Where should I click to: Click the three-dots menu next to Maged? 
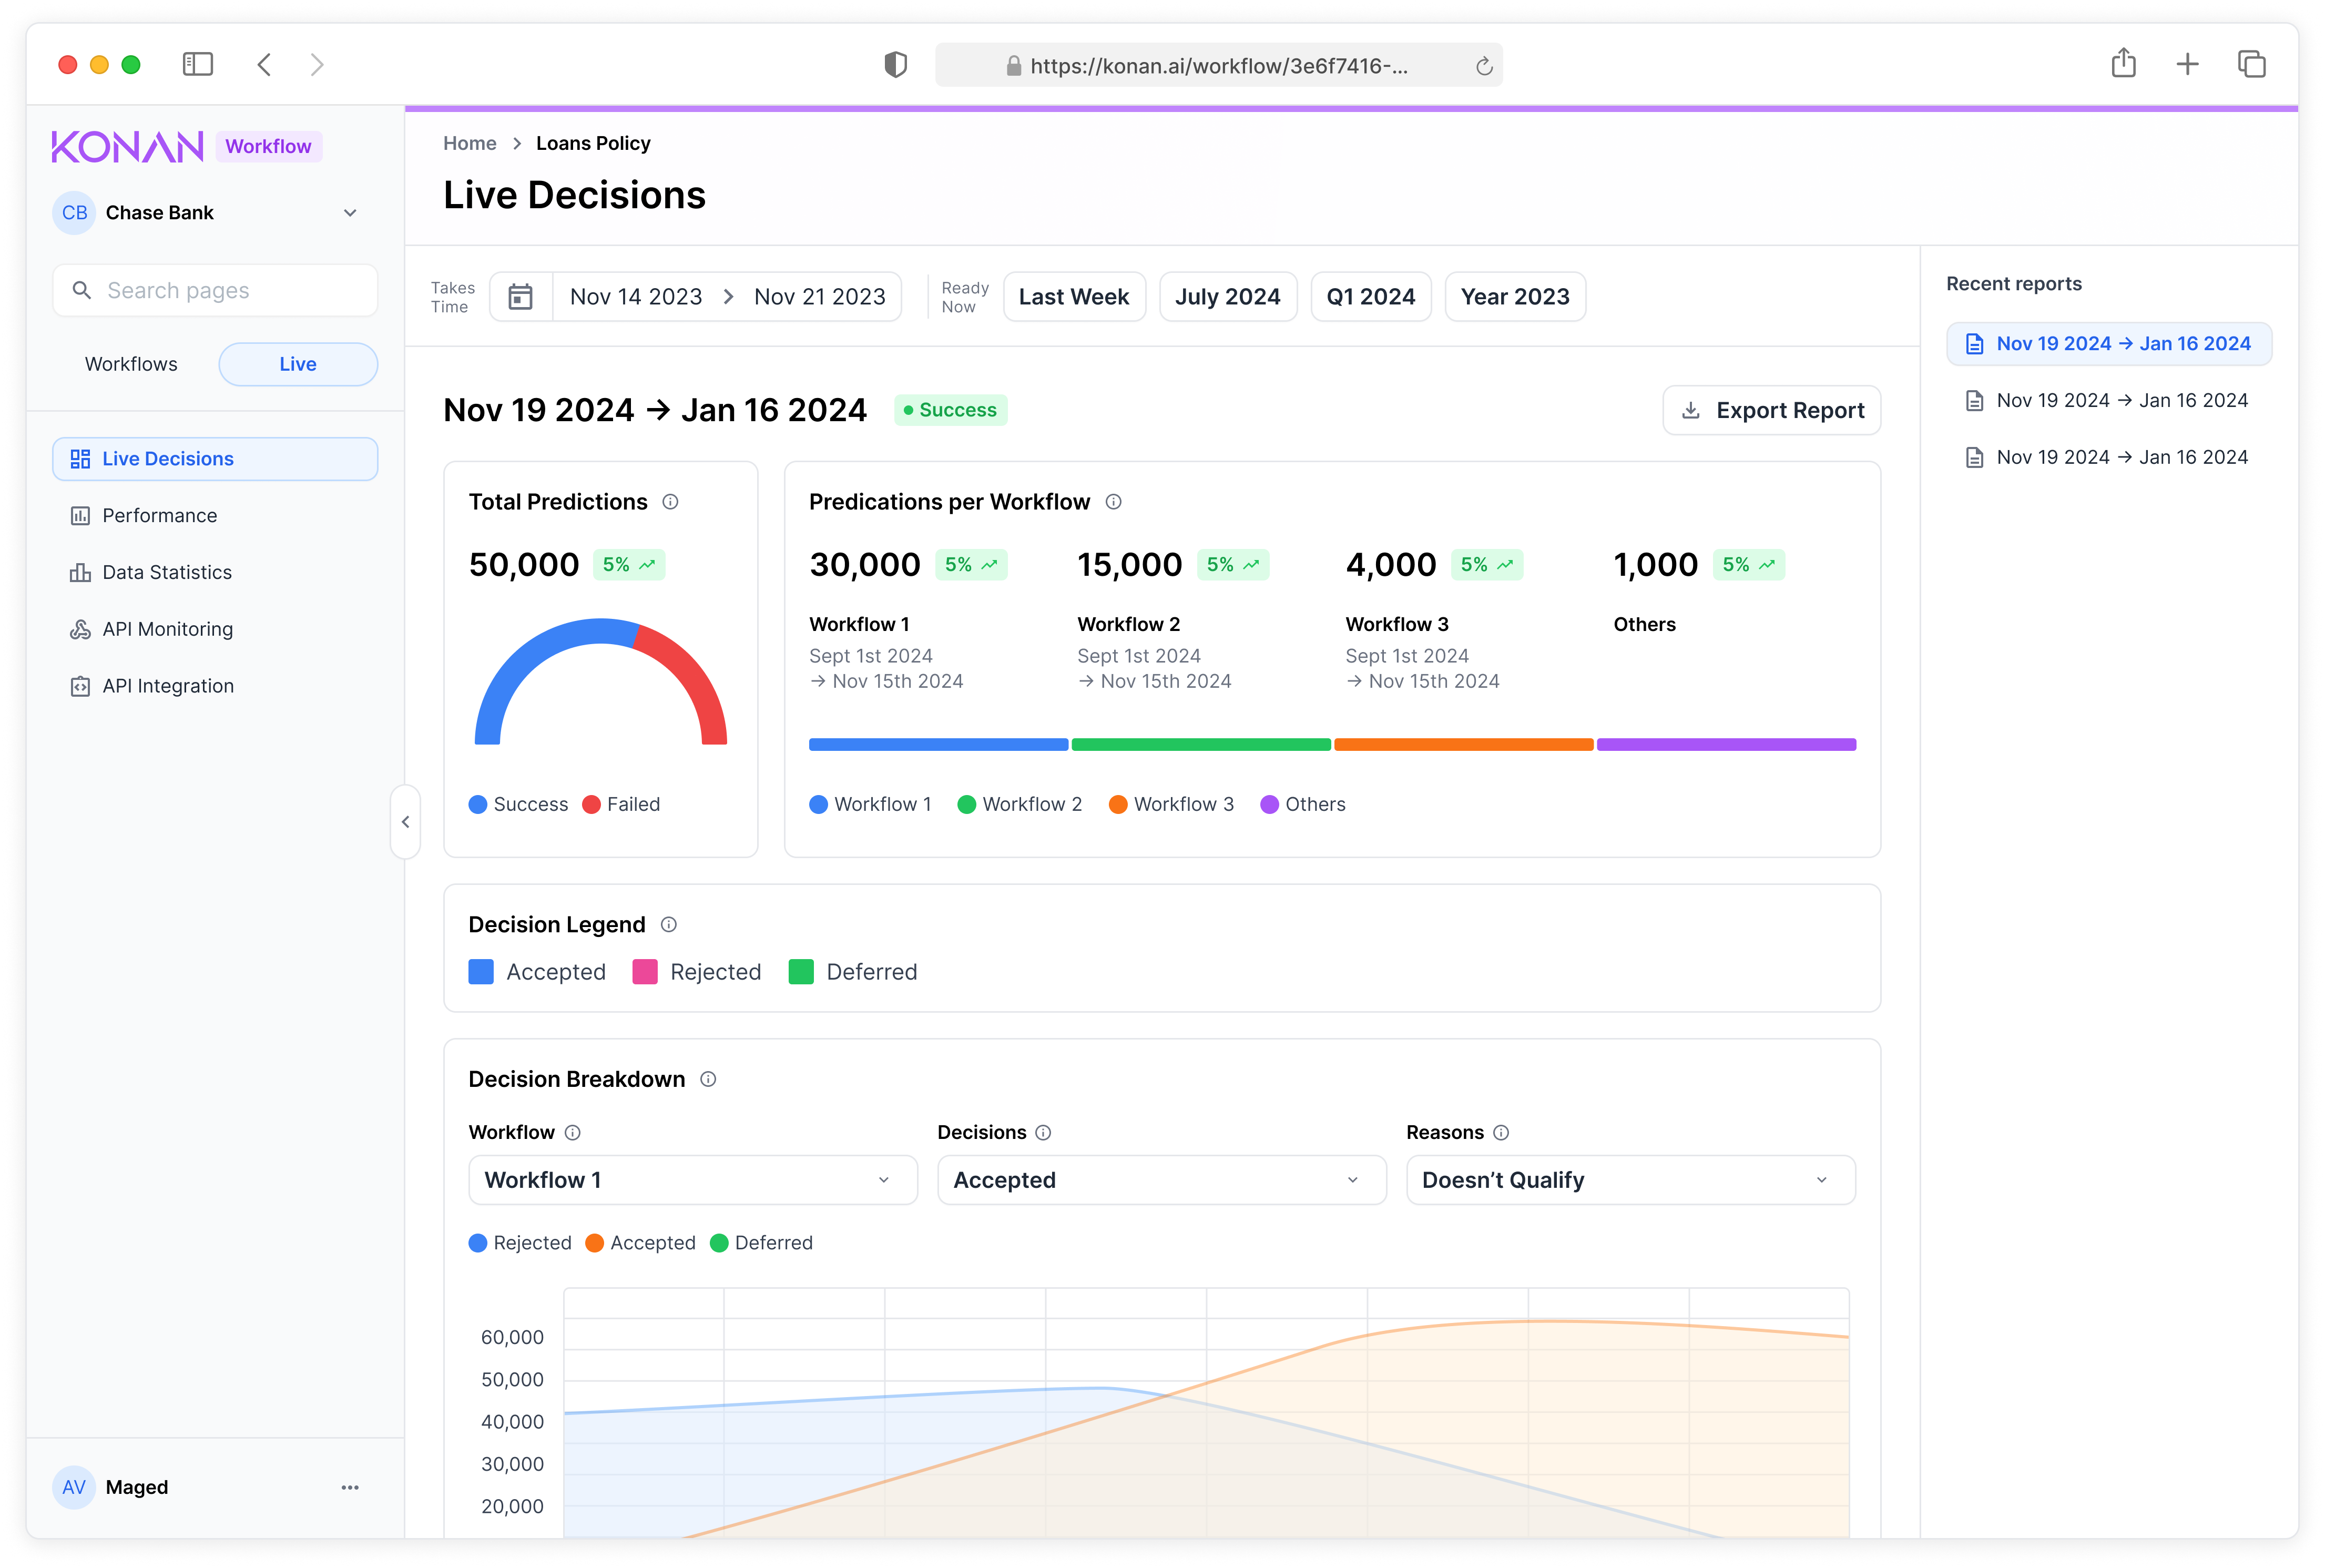coord(350,1487)
